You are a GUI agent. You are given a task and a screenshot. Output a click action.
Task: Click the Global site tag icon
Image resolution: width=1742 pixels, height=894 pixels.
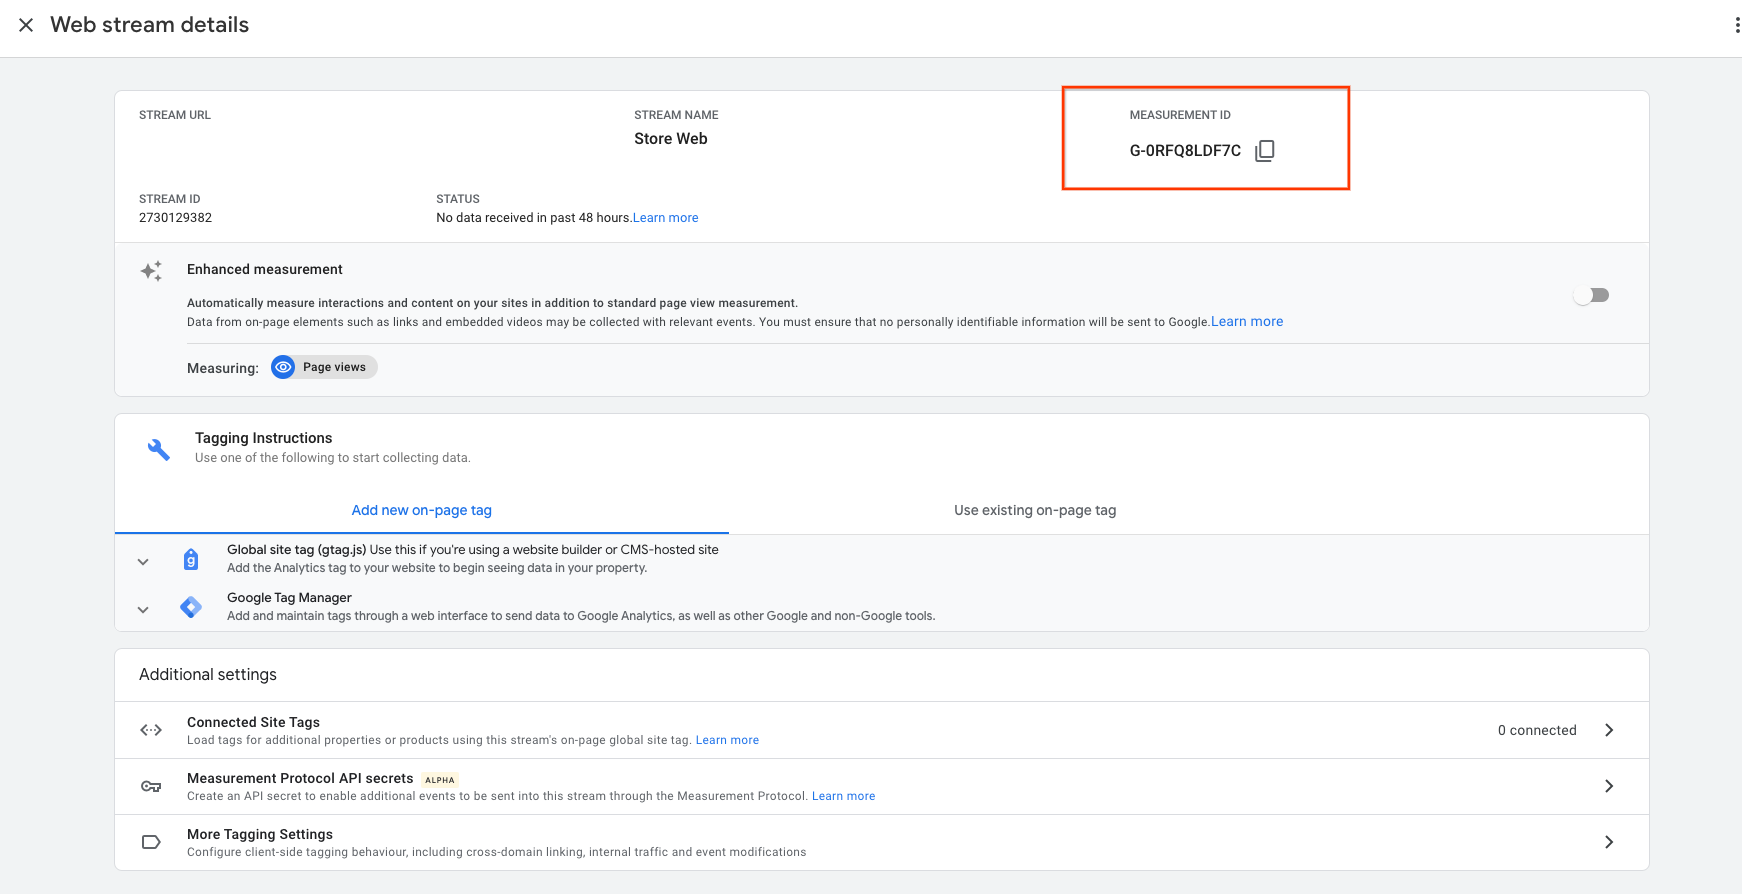click(191, 559)
